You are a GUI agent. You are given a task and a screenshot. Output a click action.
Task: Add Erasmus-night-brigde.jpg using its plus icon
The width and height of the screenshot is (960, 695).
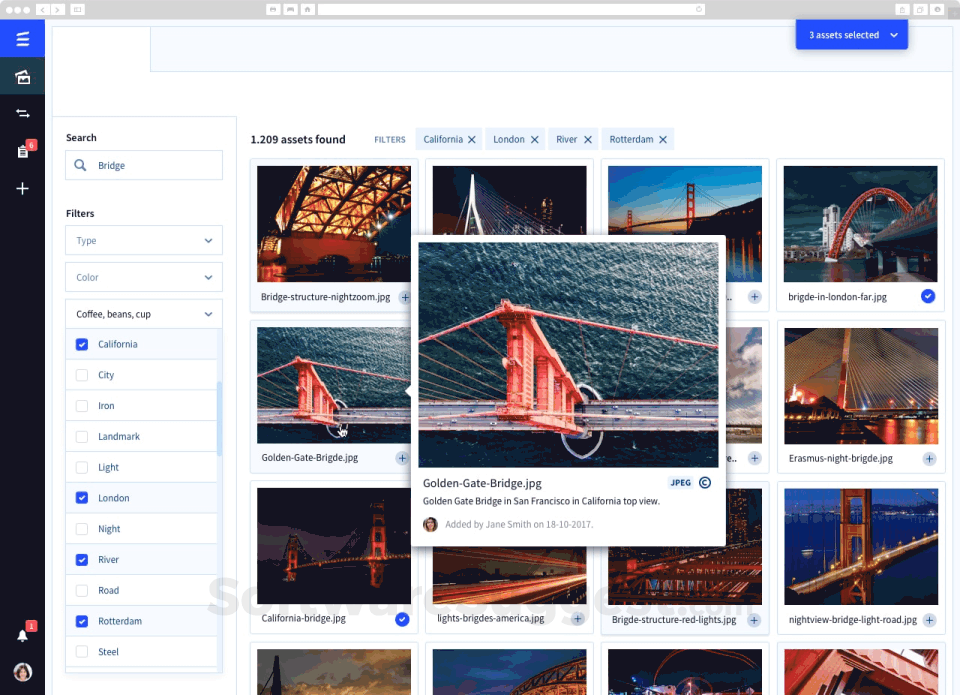929,458
